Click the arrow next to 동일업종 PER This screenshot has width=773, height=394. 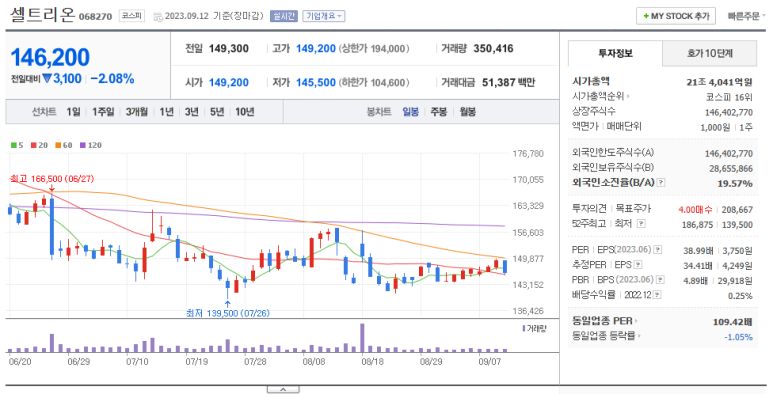[636, 321]
